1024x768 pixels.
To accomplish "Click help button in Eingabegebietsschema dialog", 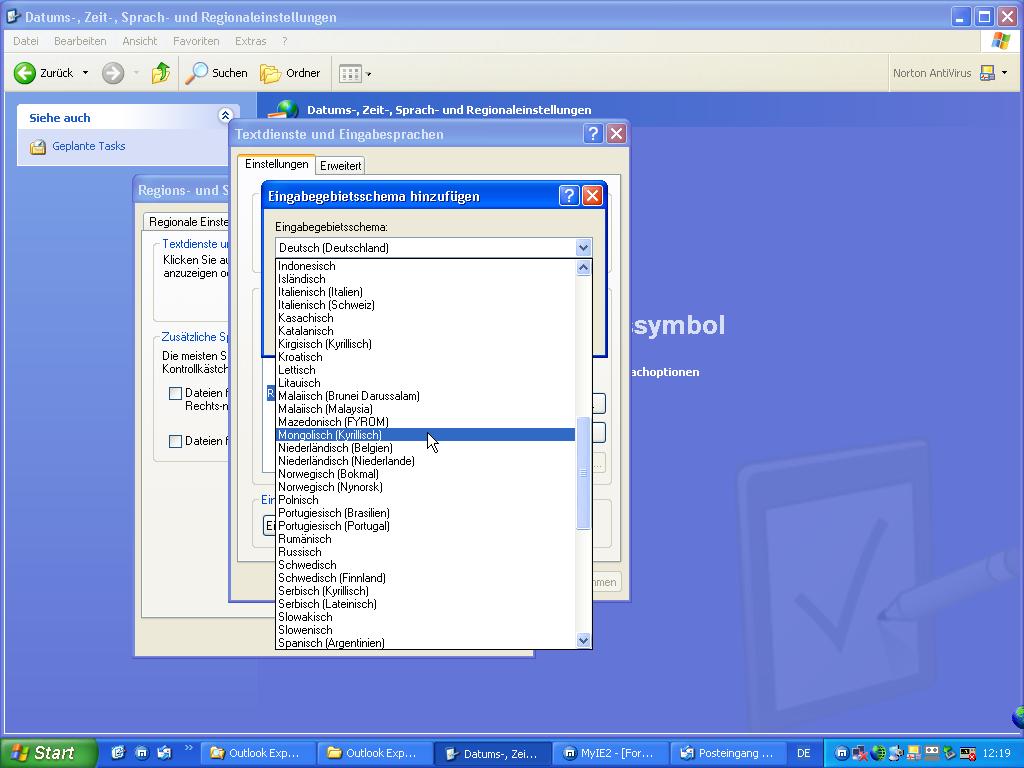I will pos(569,196).
